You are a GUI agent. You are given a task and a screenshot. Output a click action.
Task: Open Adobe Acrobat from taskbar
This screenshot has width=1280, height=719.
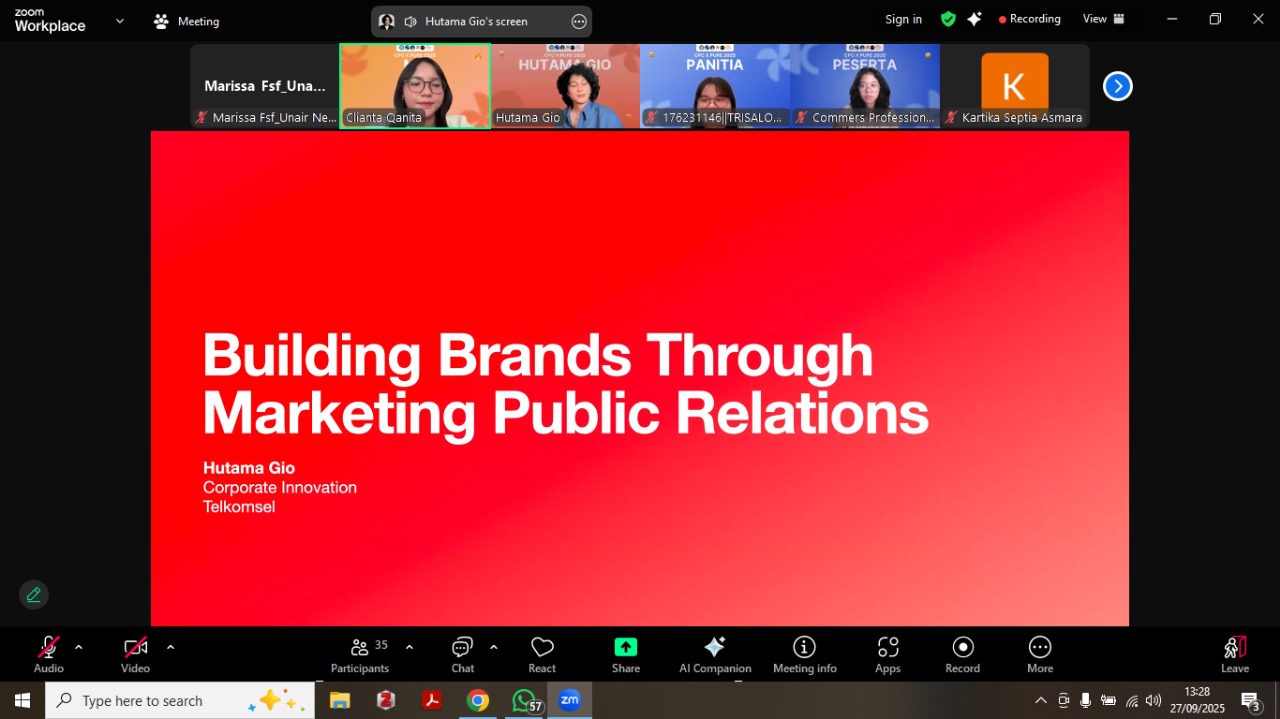[432, 700]
